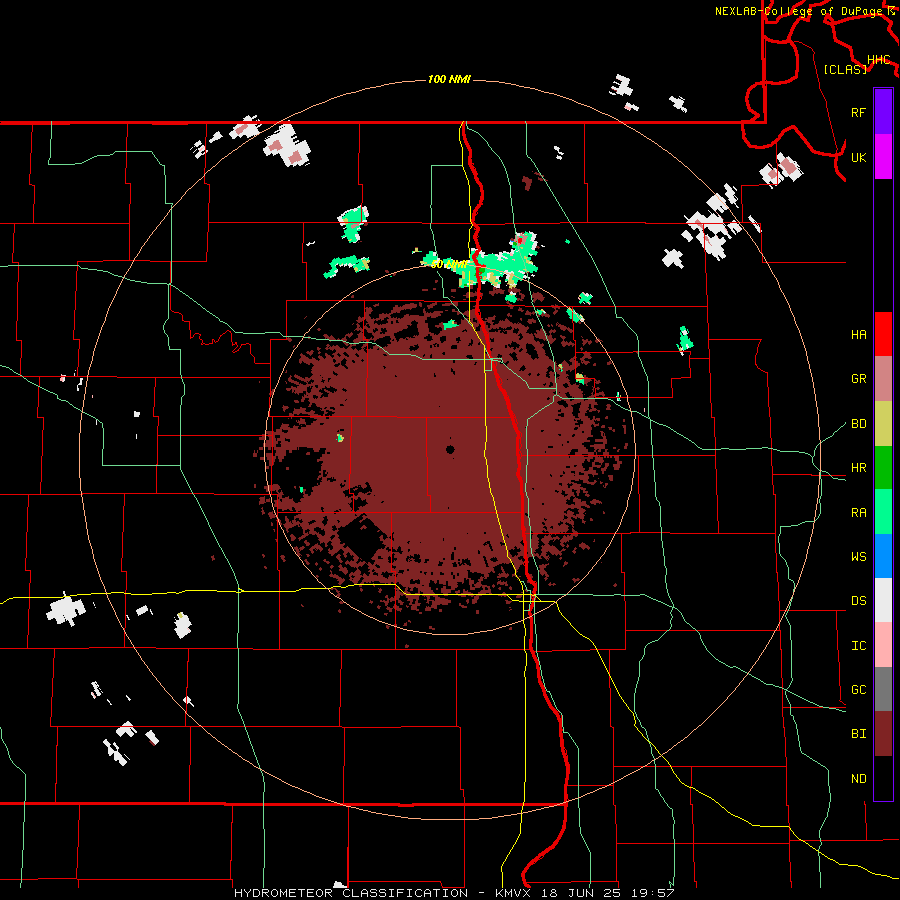The image size is (900, 900).
Task: Click the "[CLAS]" label
Action: pos(845,69)
